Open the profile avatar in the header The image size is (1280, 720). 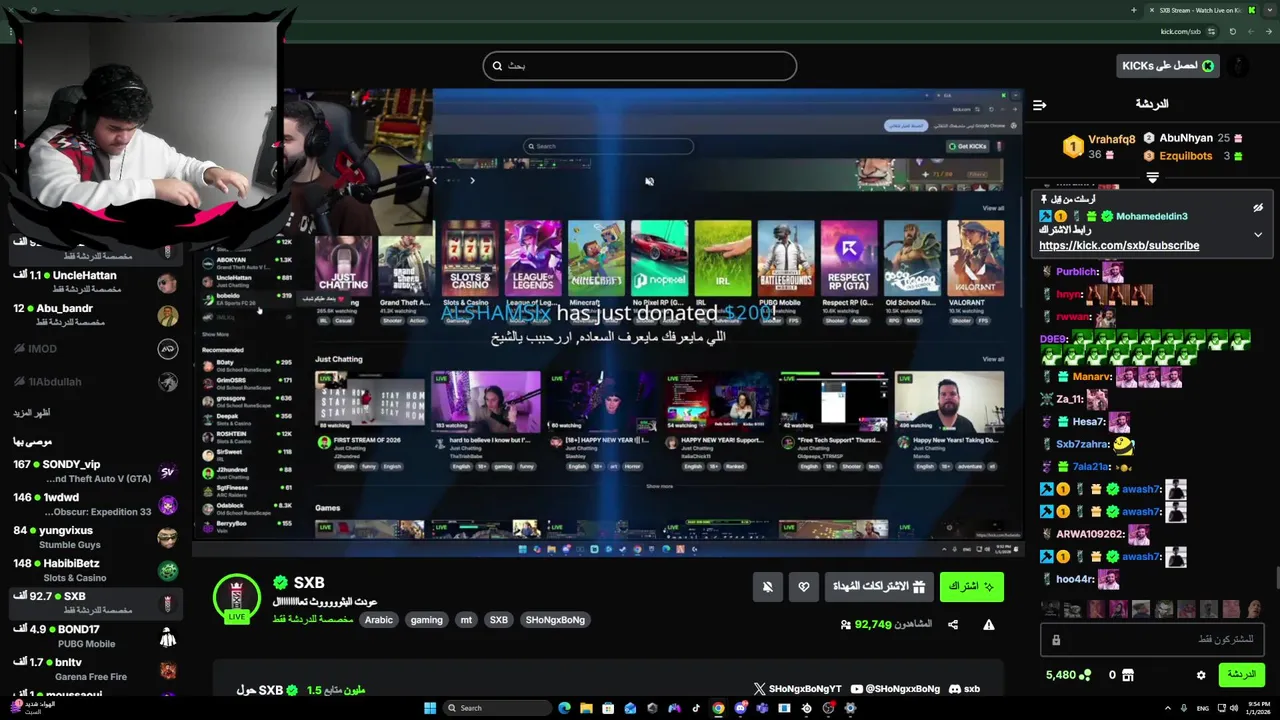[1239, 66]
